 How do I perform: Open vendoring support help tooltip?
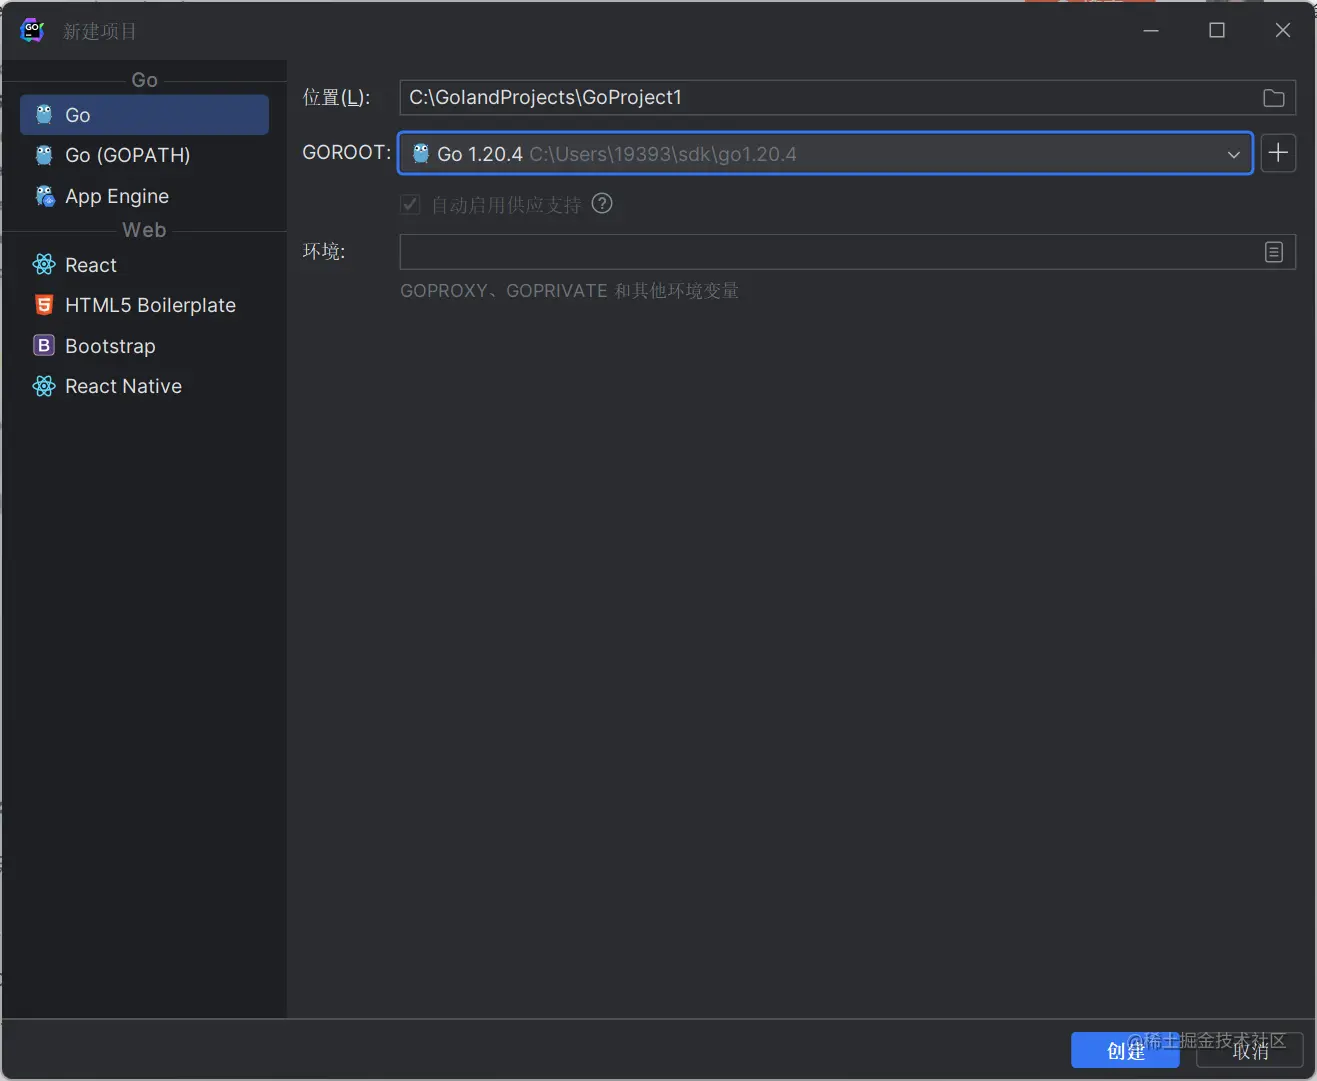click(602, 204)
